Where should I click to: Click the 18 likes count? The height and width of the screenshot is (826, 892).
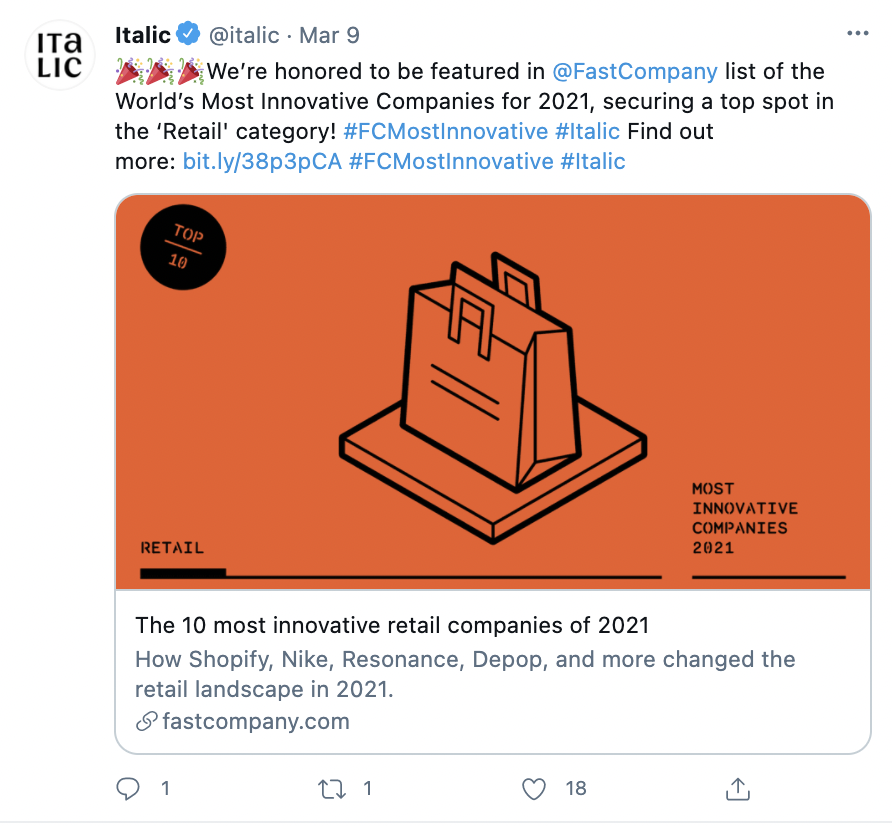coord(575,789)
